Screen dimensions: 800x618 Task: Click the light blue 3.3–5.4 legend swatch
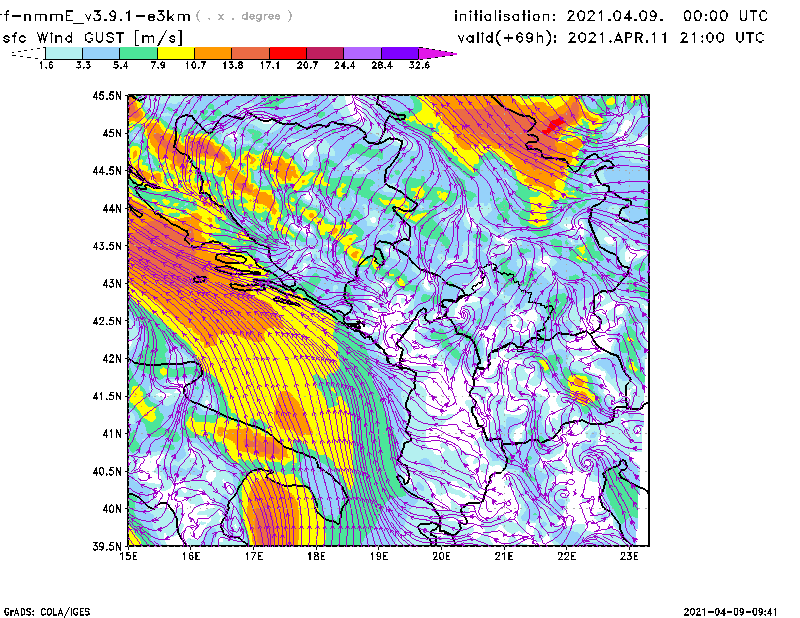(101, 53)
